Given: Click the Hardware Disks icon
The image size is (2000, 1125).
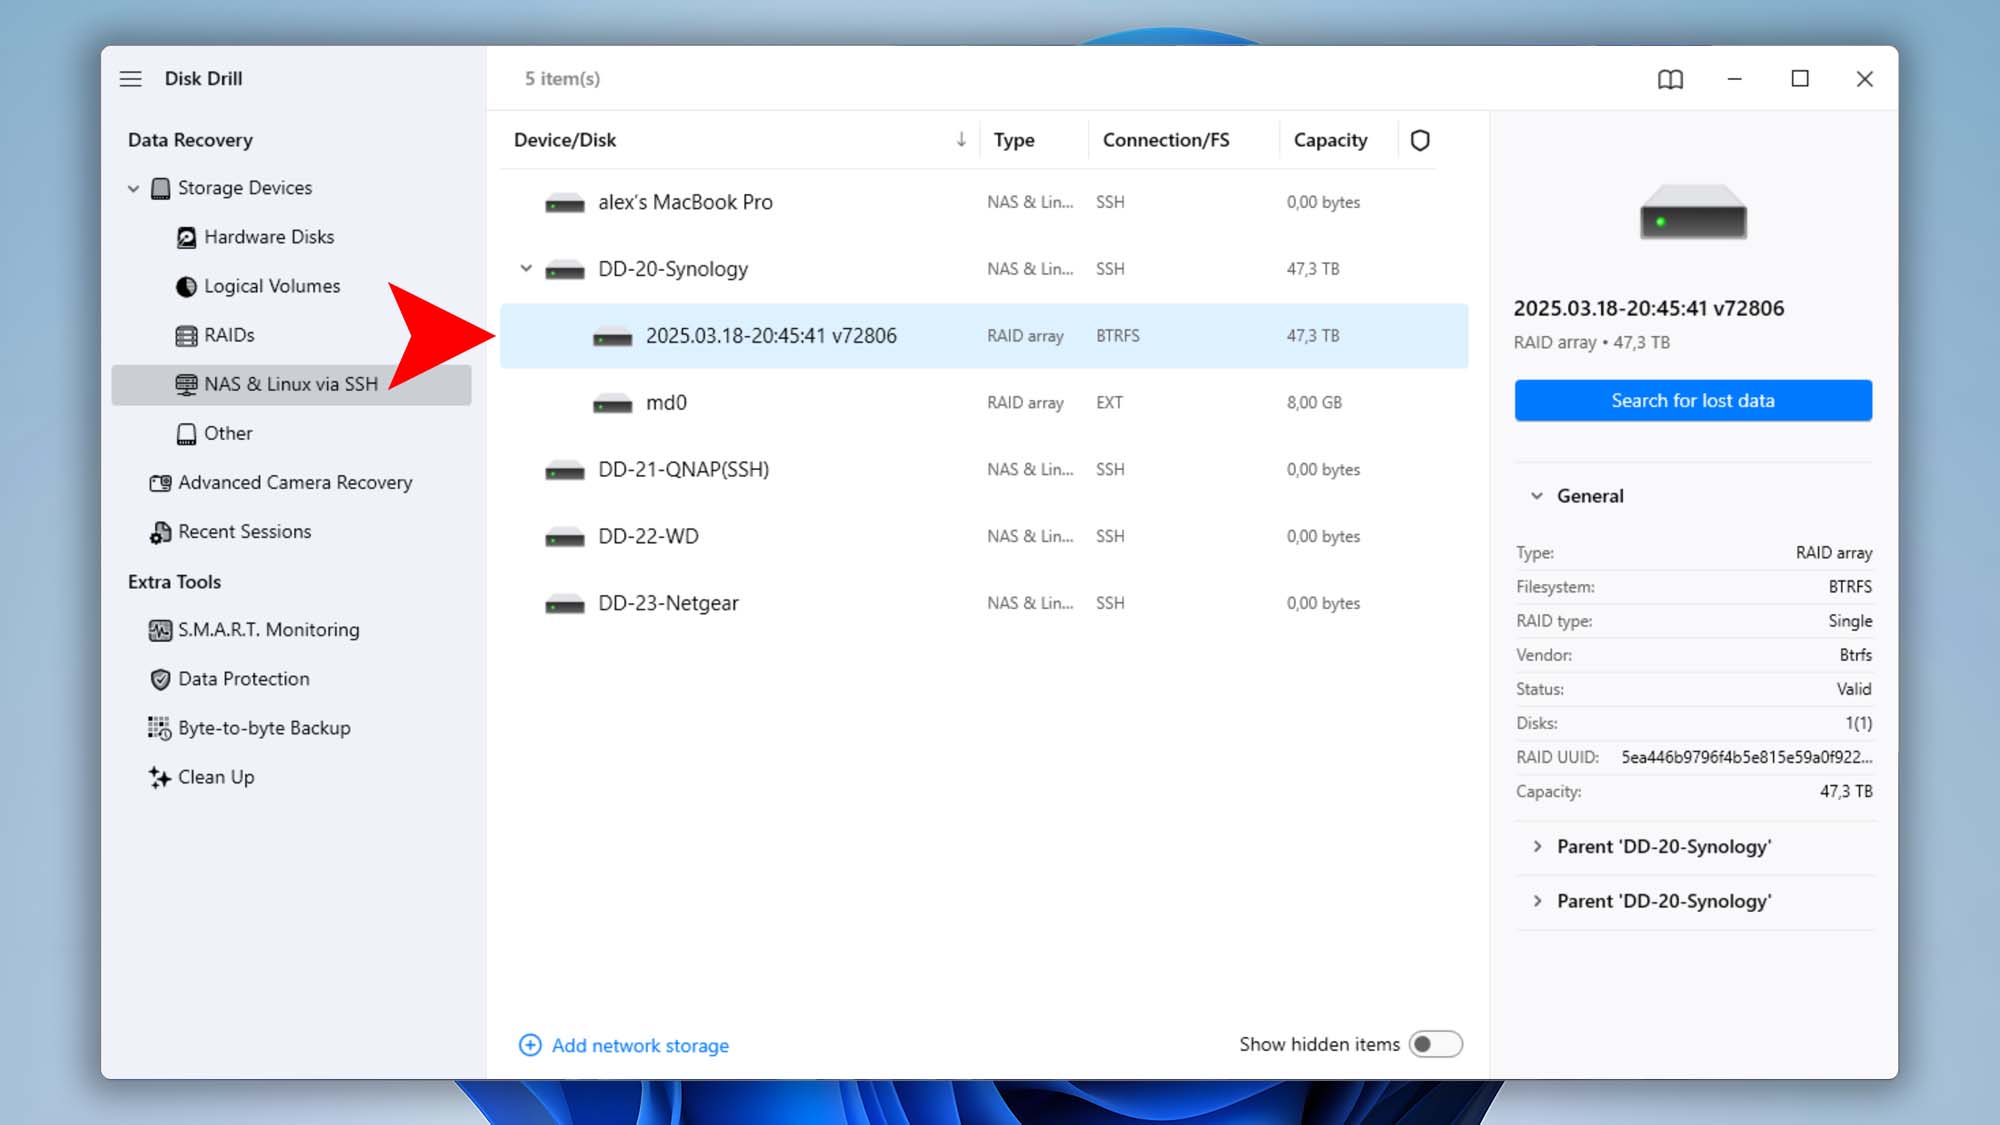Looking at the screenshot, I should 186,237.
